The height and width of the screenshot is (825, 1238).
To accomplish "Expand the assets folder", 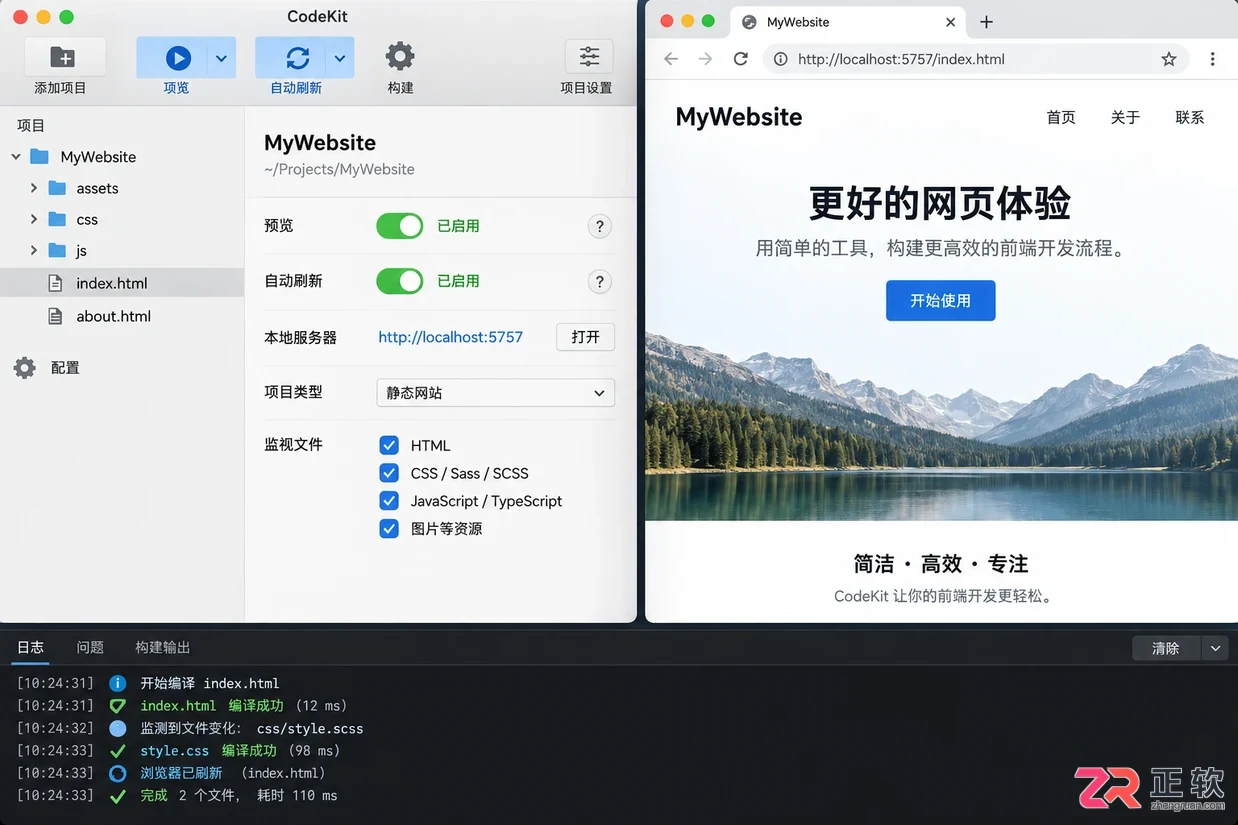I will coord(33,188).
